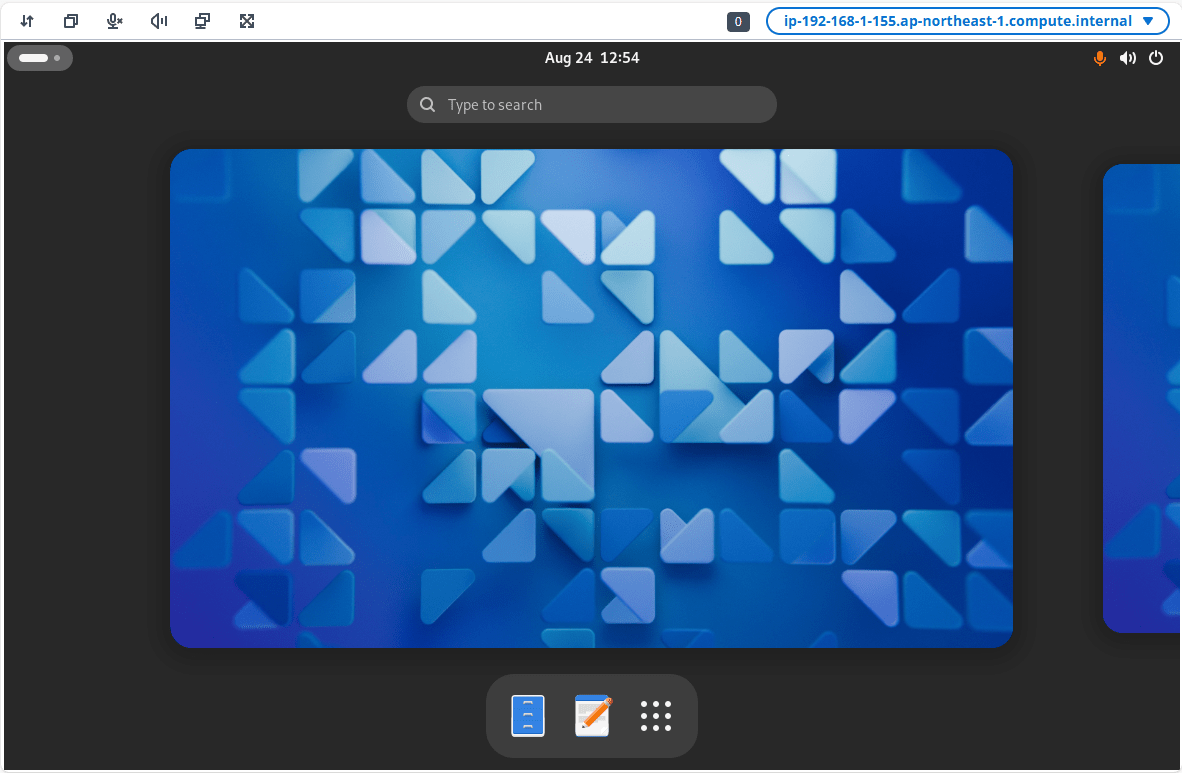Click into the Type to search field
Screen dimensions: 1182x773
(592, 105)
